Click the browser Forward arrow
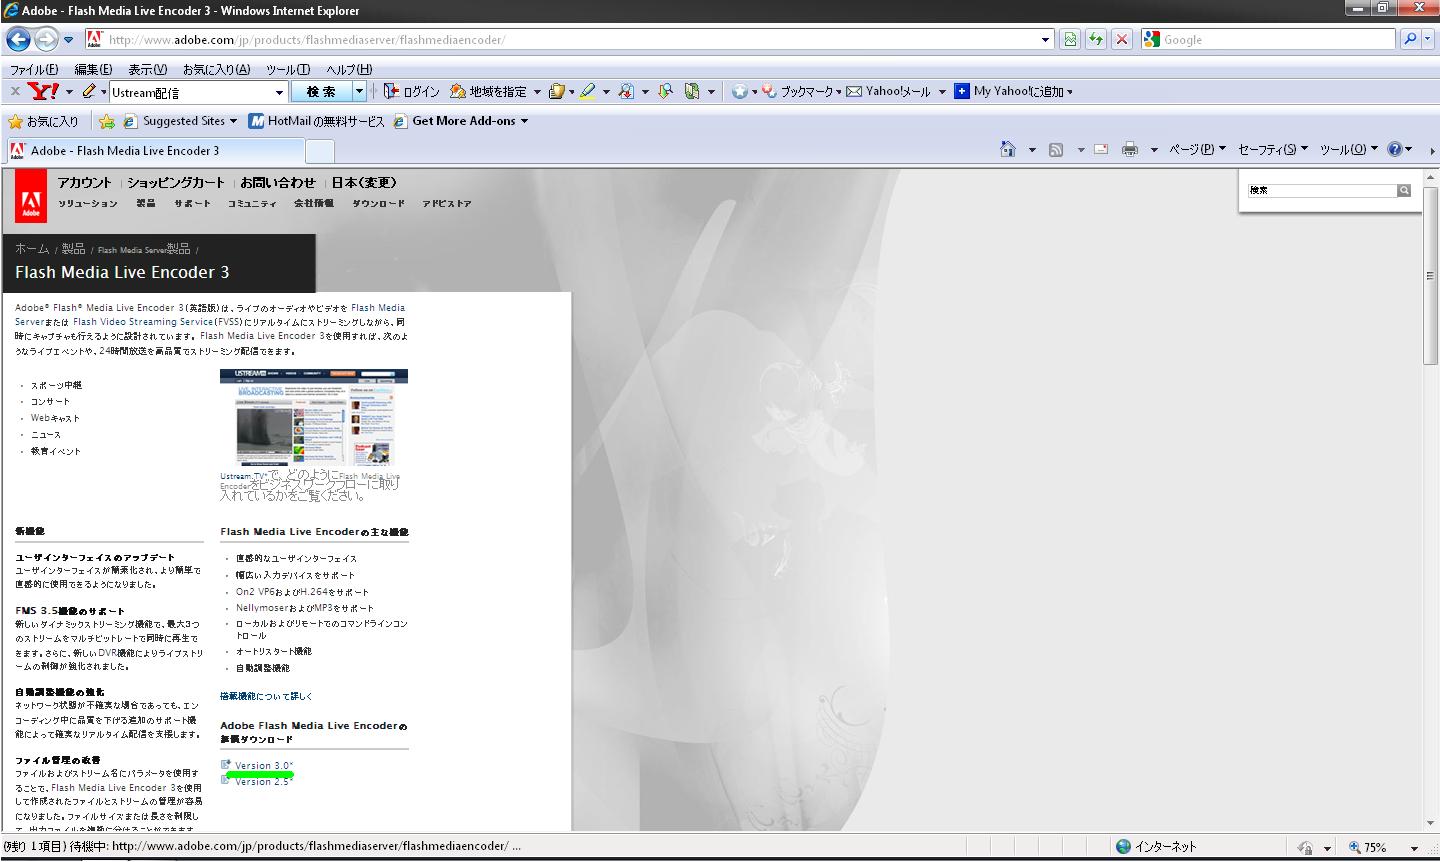This screenshot has height=862, width=1440. pos(46,39)
